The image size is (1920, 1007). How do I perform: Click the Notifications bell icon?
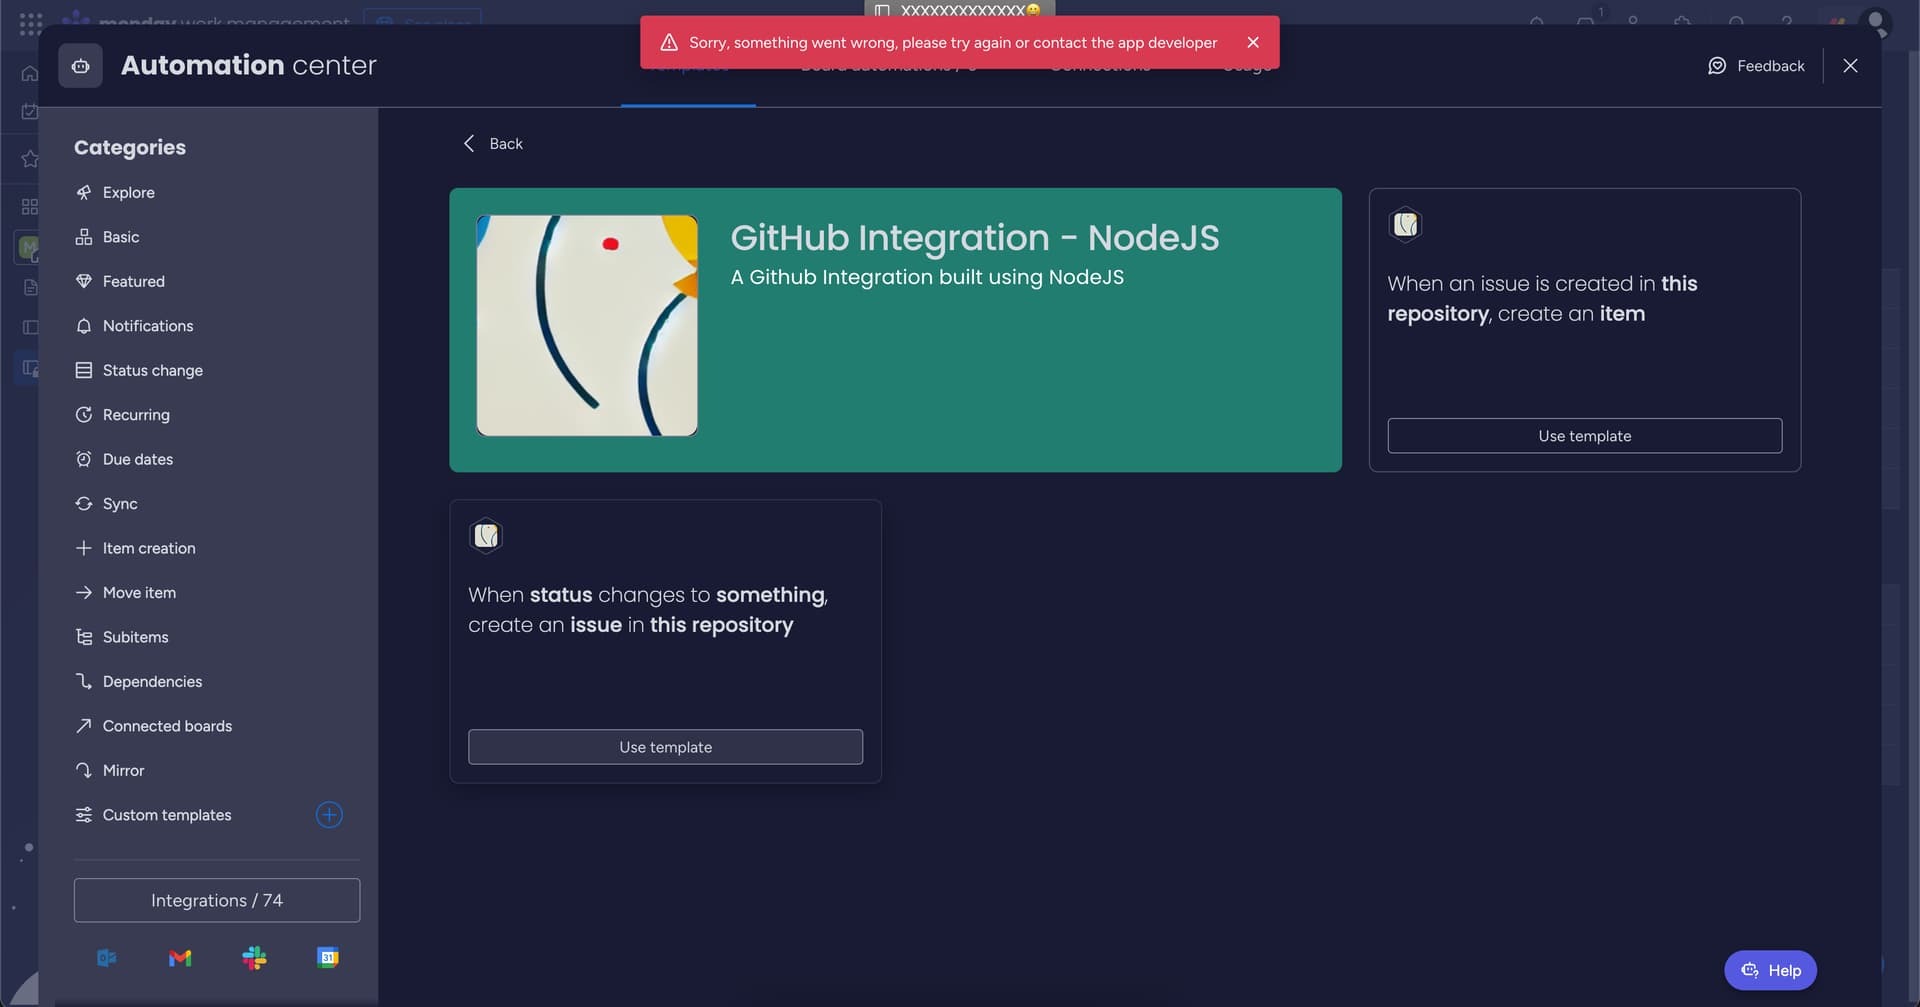tap(84, 326)
